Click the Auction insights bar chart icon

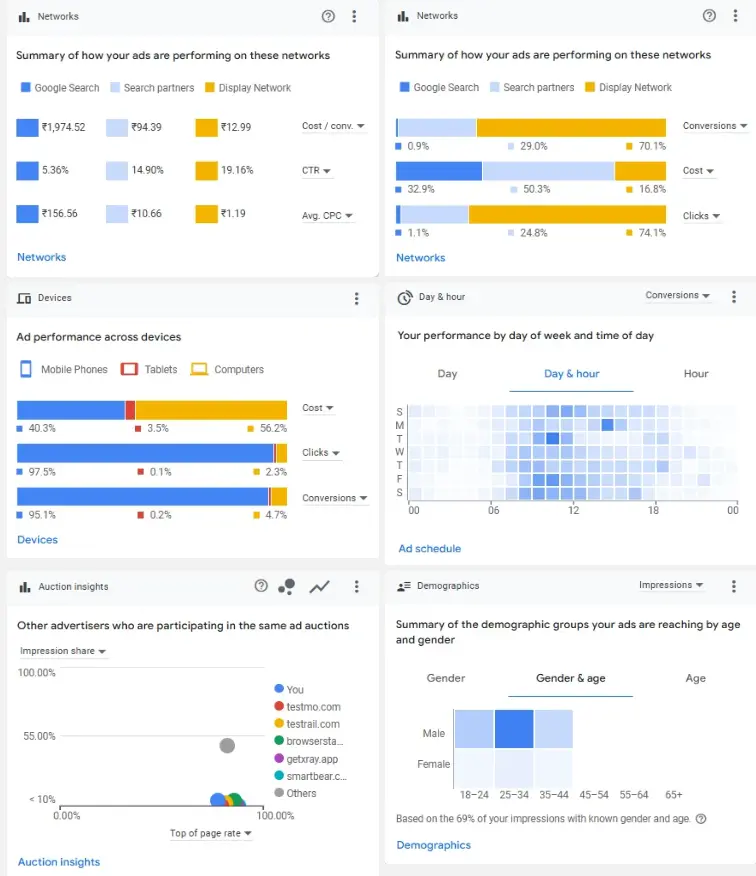coord(25,587)
